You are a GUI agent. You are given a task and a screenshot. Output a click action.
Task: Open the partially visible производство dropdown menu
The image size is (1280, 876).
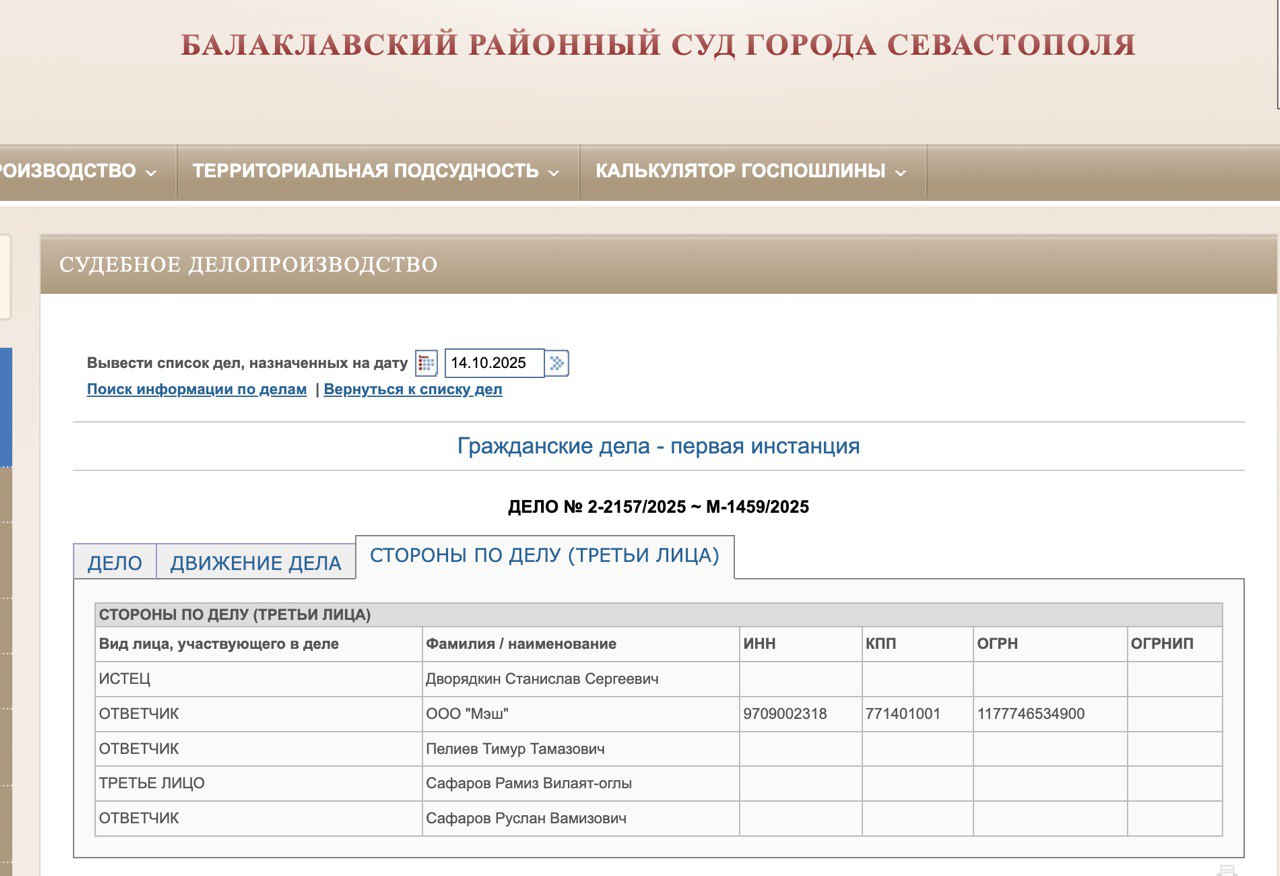pyautogui.click(x=78, y=171)
